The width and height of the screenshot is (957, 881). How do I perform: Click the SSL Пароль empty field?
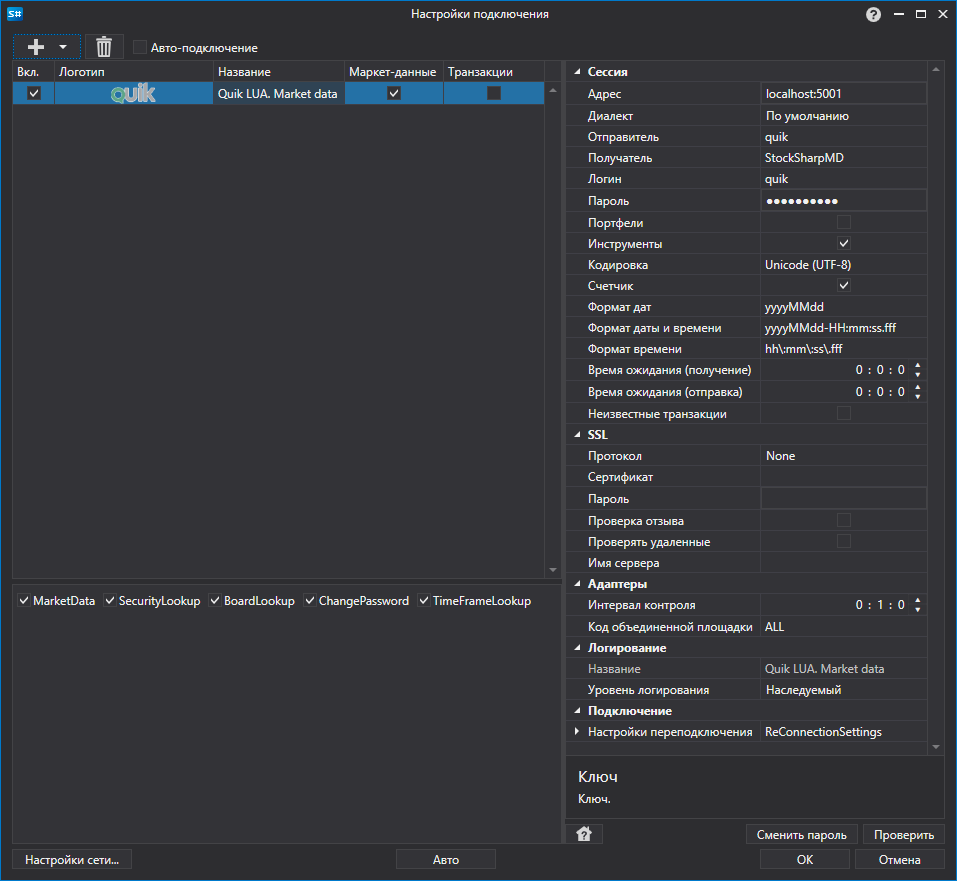[843, 498]
